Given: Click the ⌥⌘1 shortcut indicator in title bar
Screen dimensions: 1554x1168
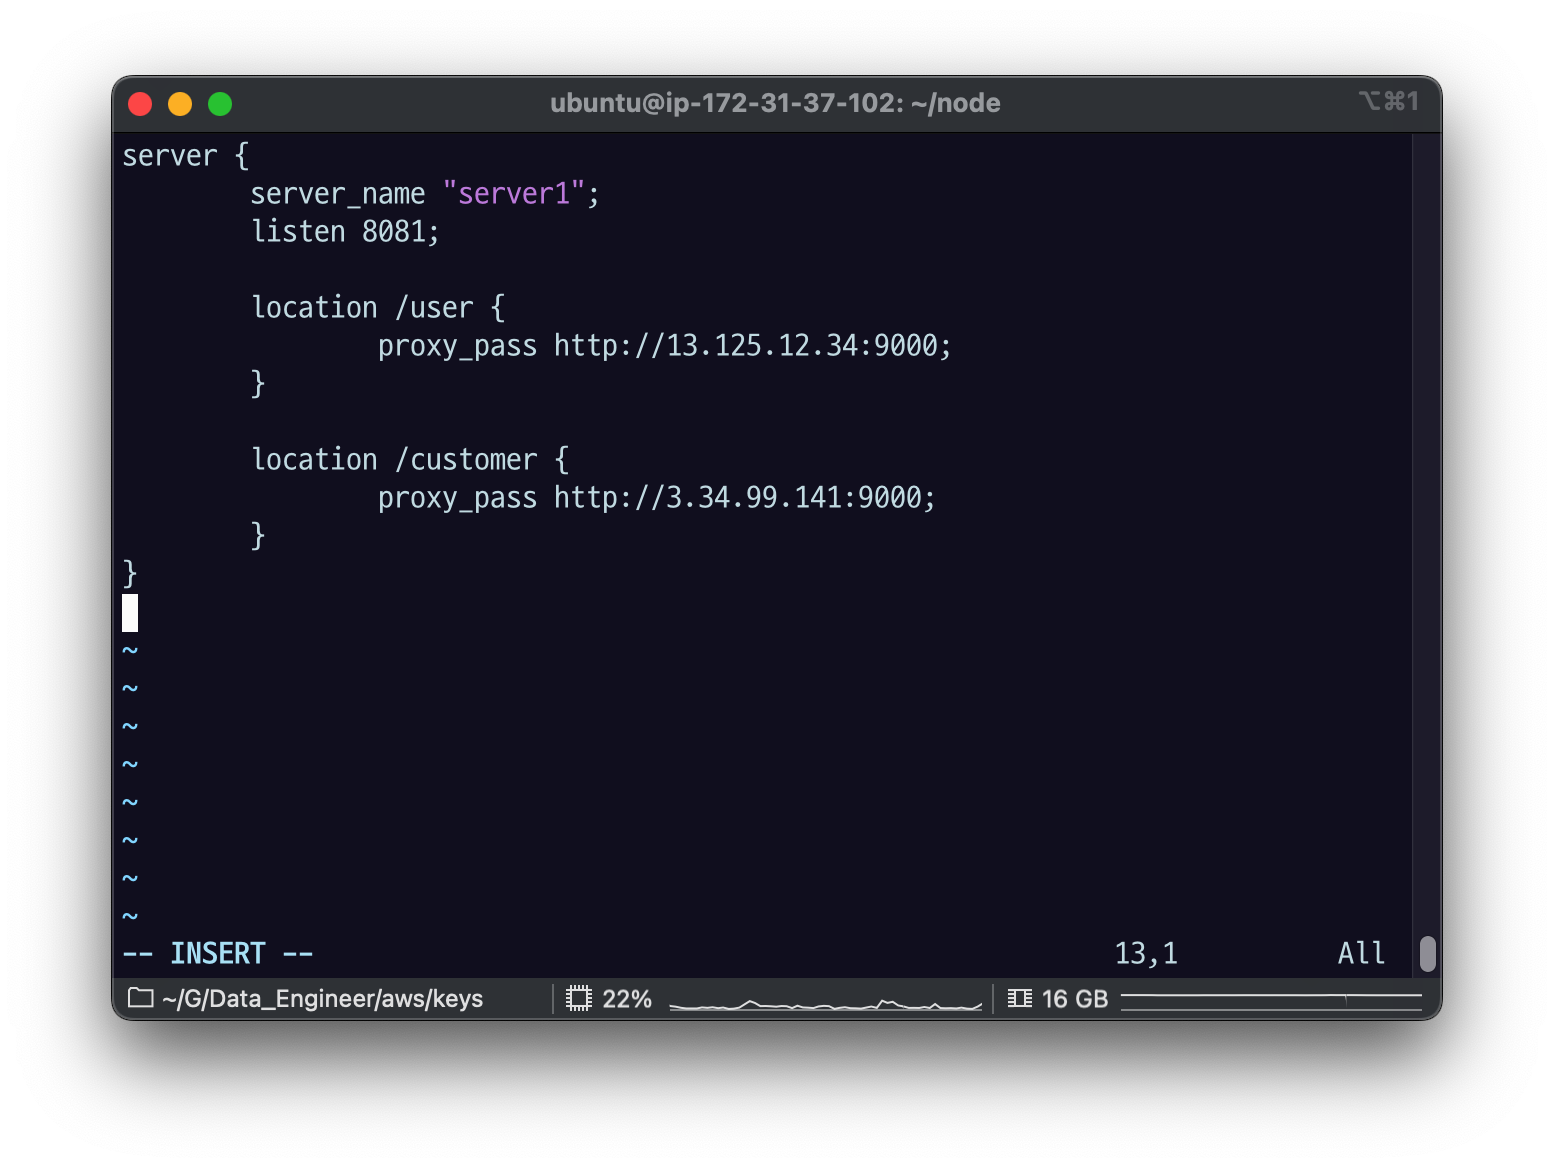Looking at the screenshot, I should pos(1389,101).
